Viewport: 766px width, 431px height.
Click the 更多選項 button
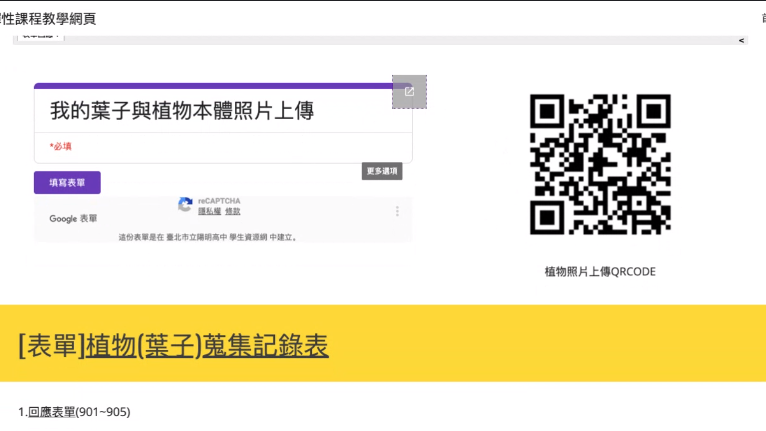(382, 171)
